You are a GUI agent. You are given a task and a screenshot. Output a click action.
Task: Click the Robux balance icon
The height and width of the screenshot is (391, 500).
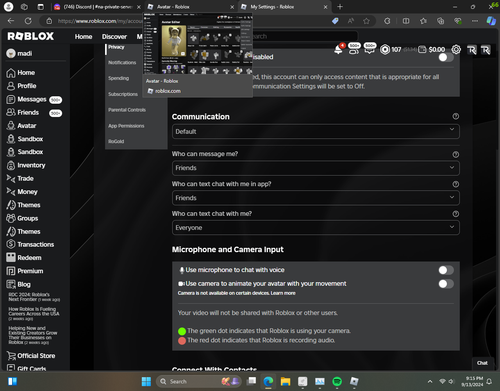pos(385,50)
